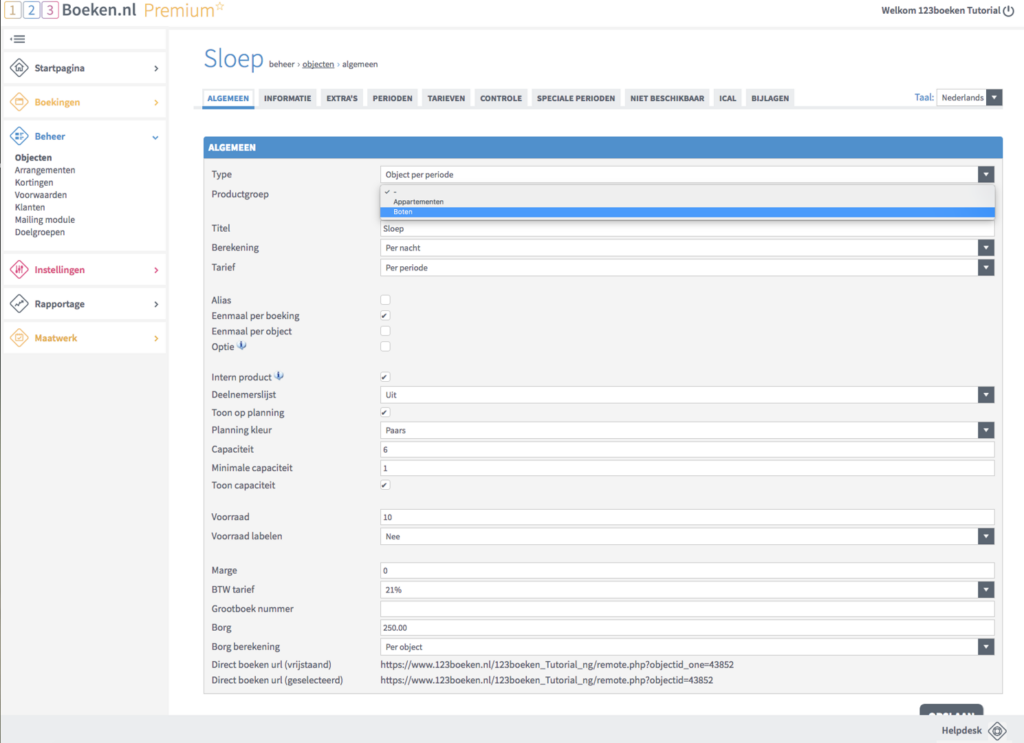Click the info icon next to Optie

pyautogui.click(x=242, y=345)
